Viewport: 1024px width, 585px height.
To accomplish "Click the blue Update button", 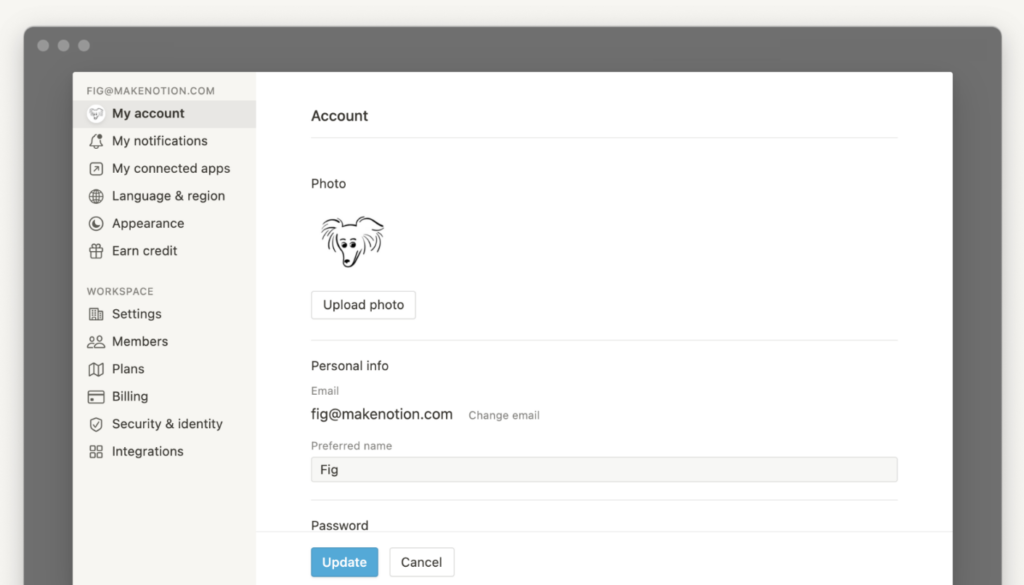I will [x=344, y=562].
